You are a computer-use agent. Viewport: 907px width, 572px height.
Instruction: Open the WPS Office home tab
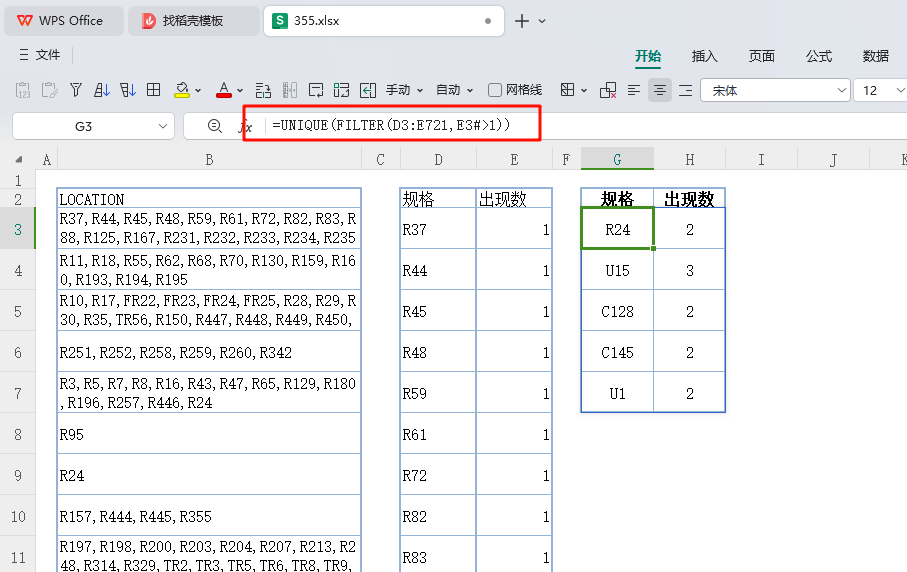pos(64,21)
